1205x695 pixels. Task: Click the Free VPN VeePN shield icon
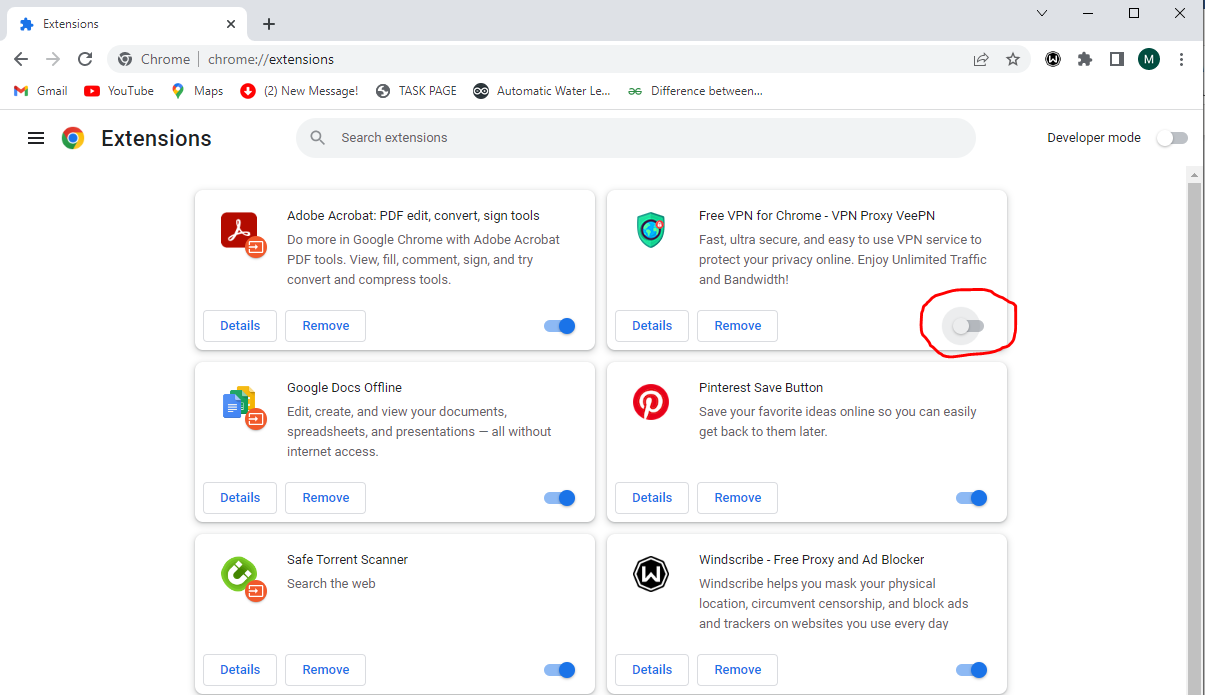point(651,230)
